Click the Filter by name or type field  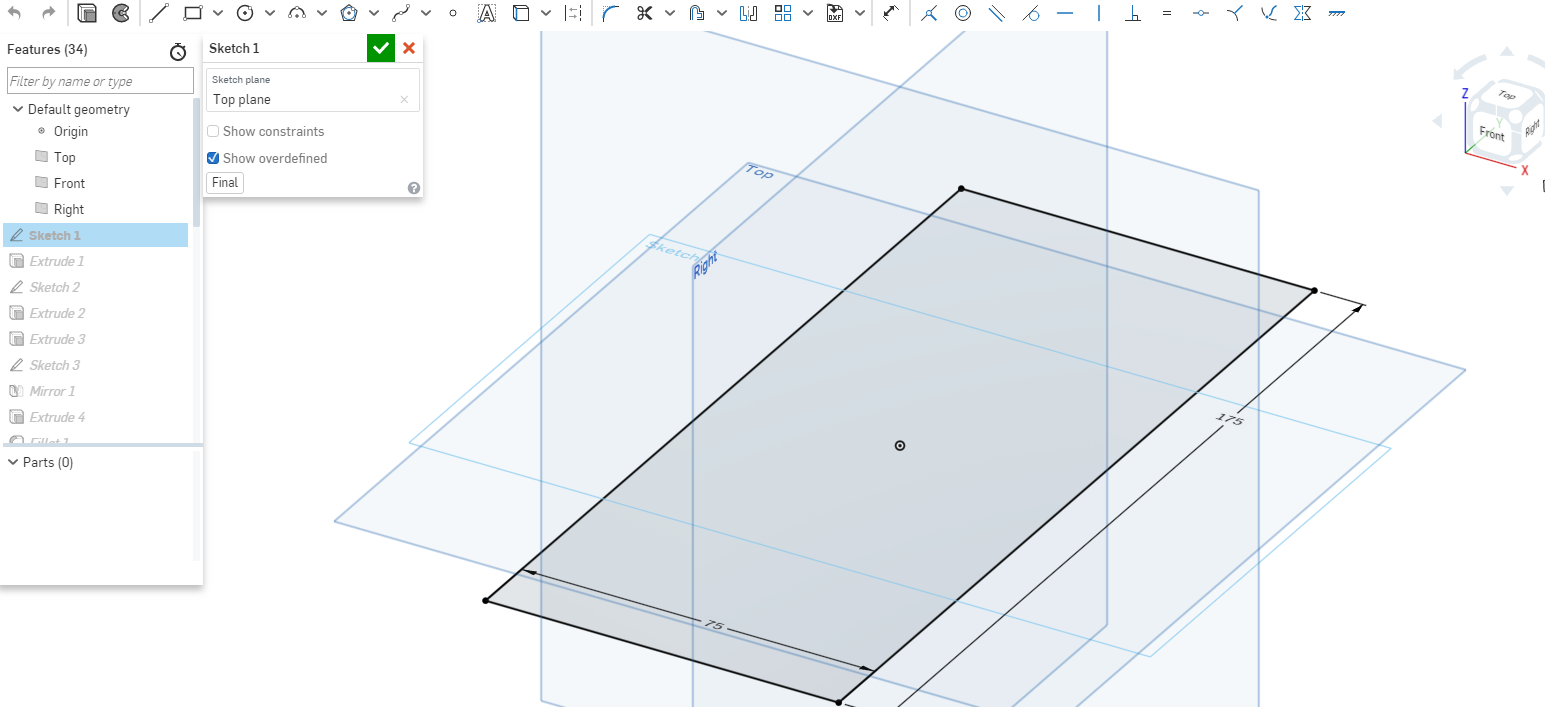tap(100, 81)
